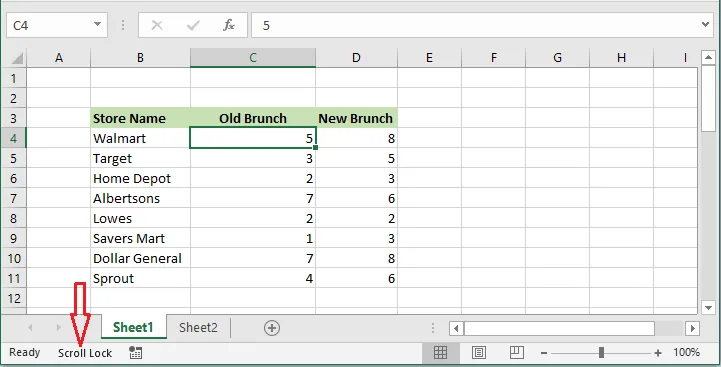Click the New Brunch header cell

[356, 118]
